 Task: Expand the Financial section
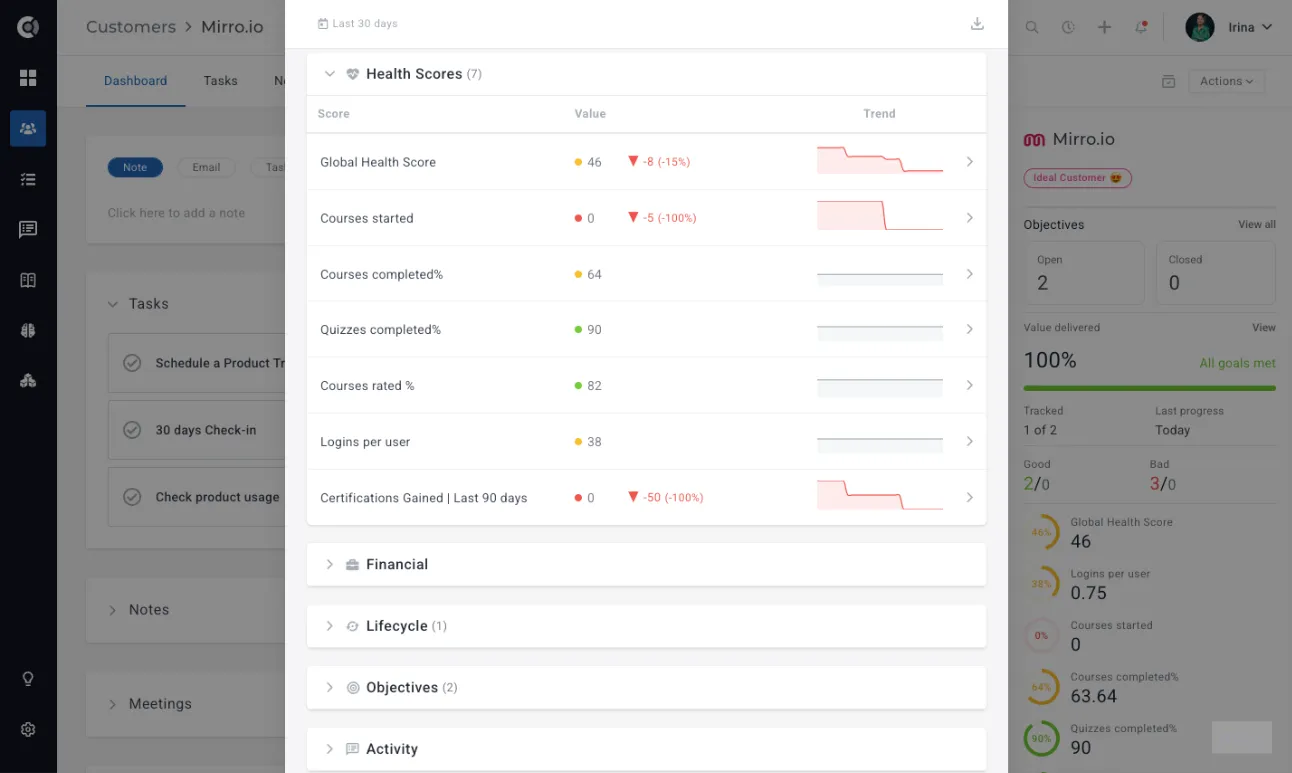pos(329,565)
